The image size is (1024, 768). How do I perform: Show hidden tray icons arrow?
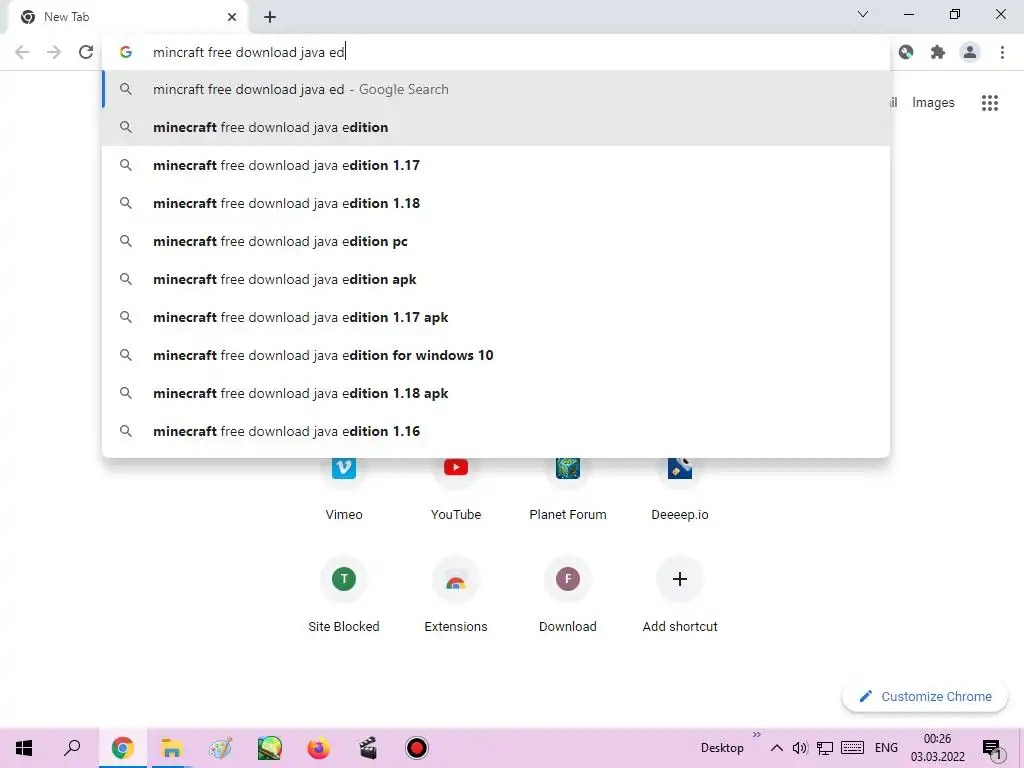pyautogui.click(x=776, y=748)
